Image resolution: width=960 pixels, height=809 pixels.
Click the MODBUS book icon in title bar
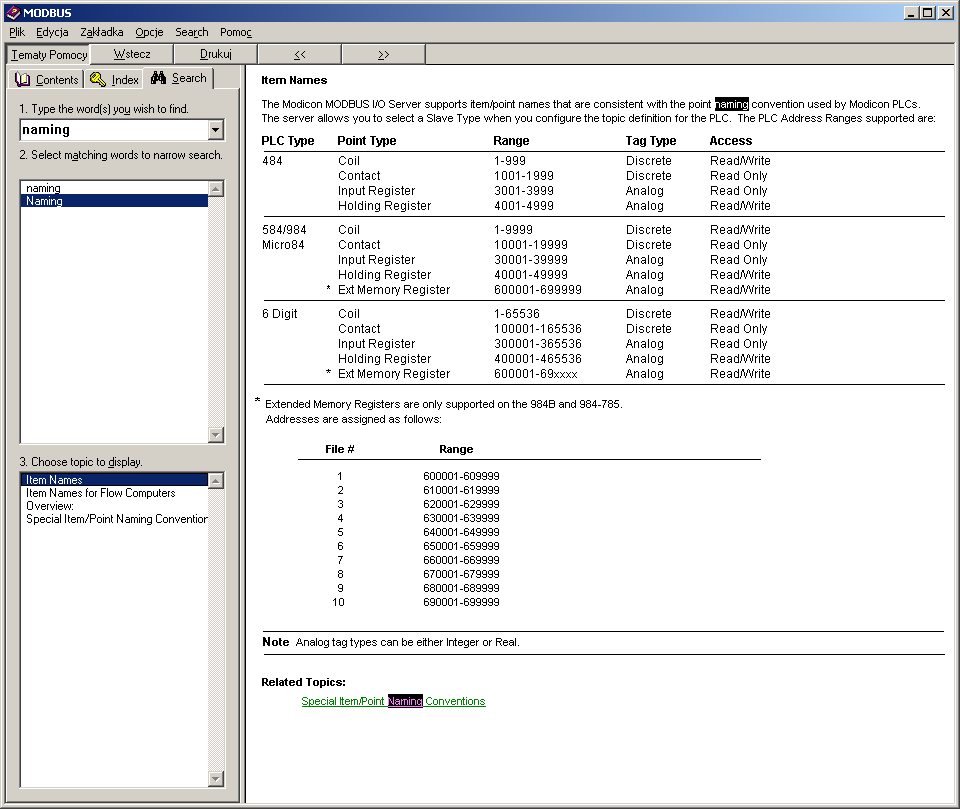(x=13, y=12)
